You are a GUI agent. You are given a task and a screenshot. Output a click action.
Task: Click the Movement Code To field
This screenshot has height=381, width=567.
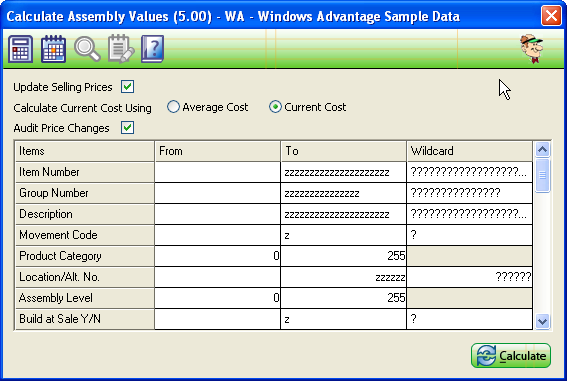(344, 235)
